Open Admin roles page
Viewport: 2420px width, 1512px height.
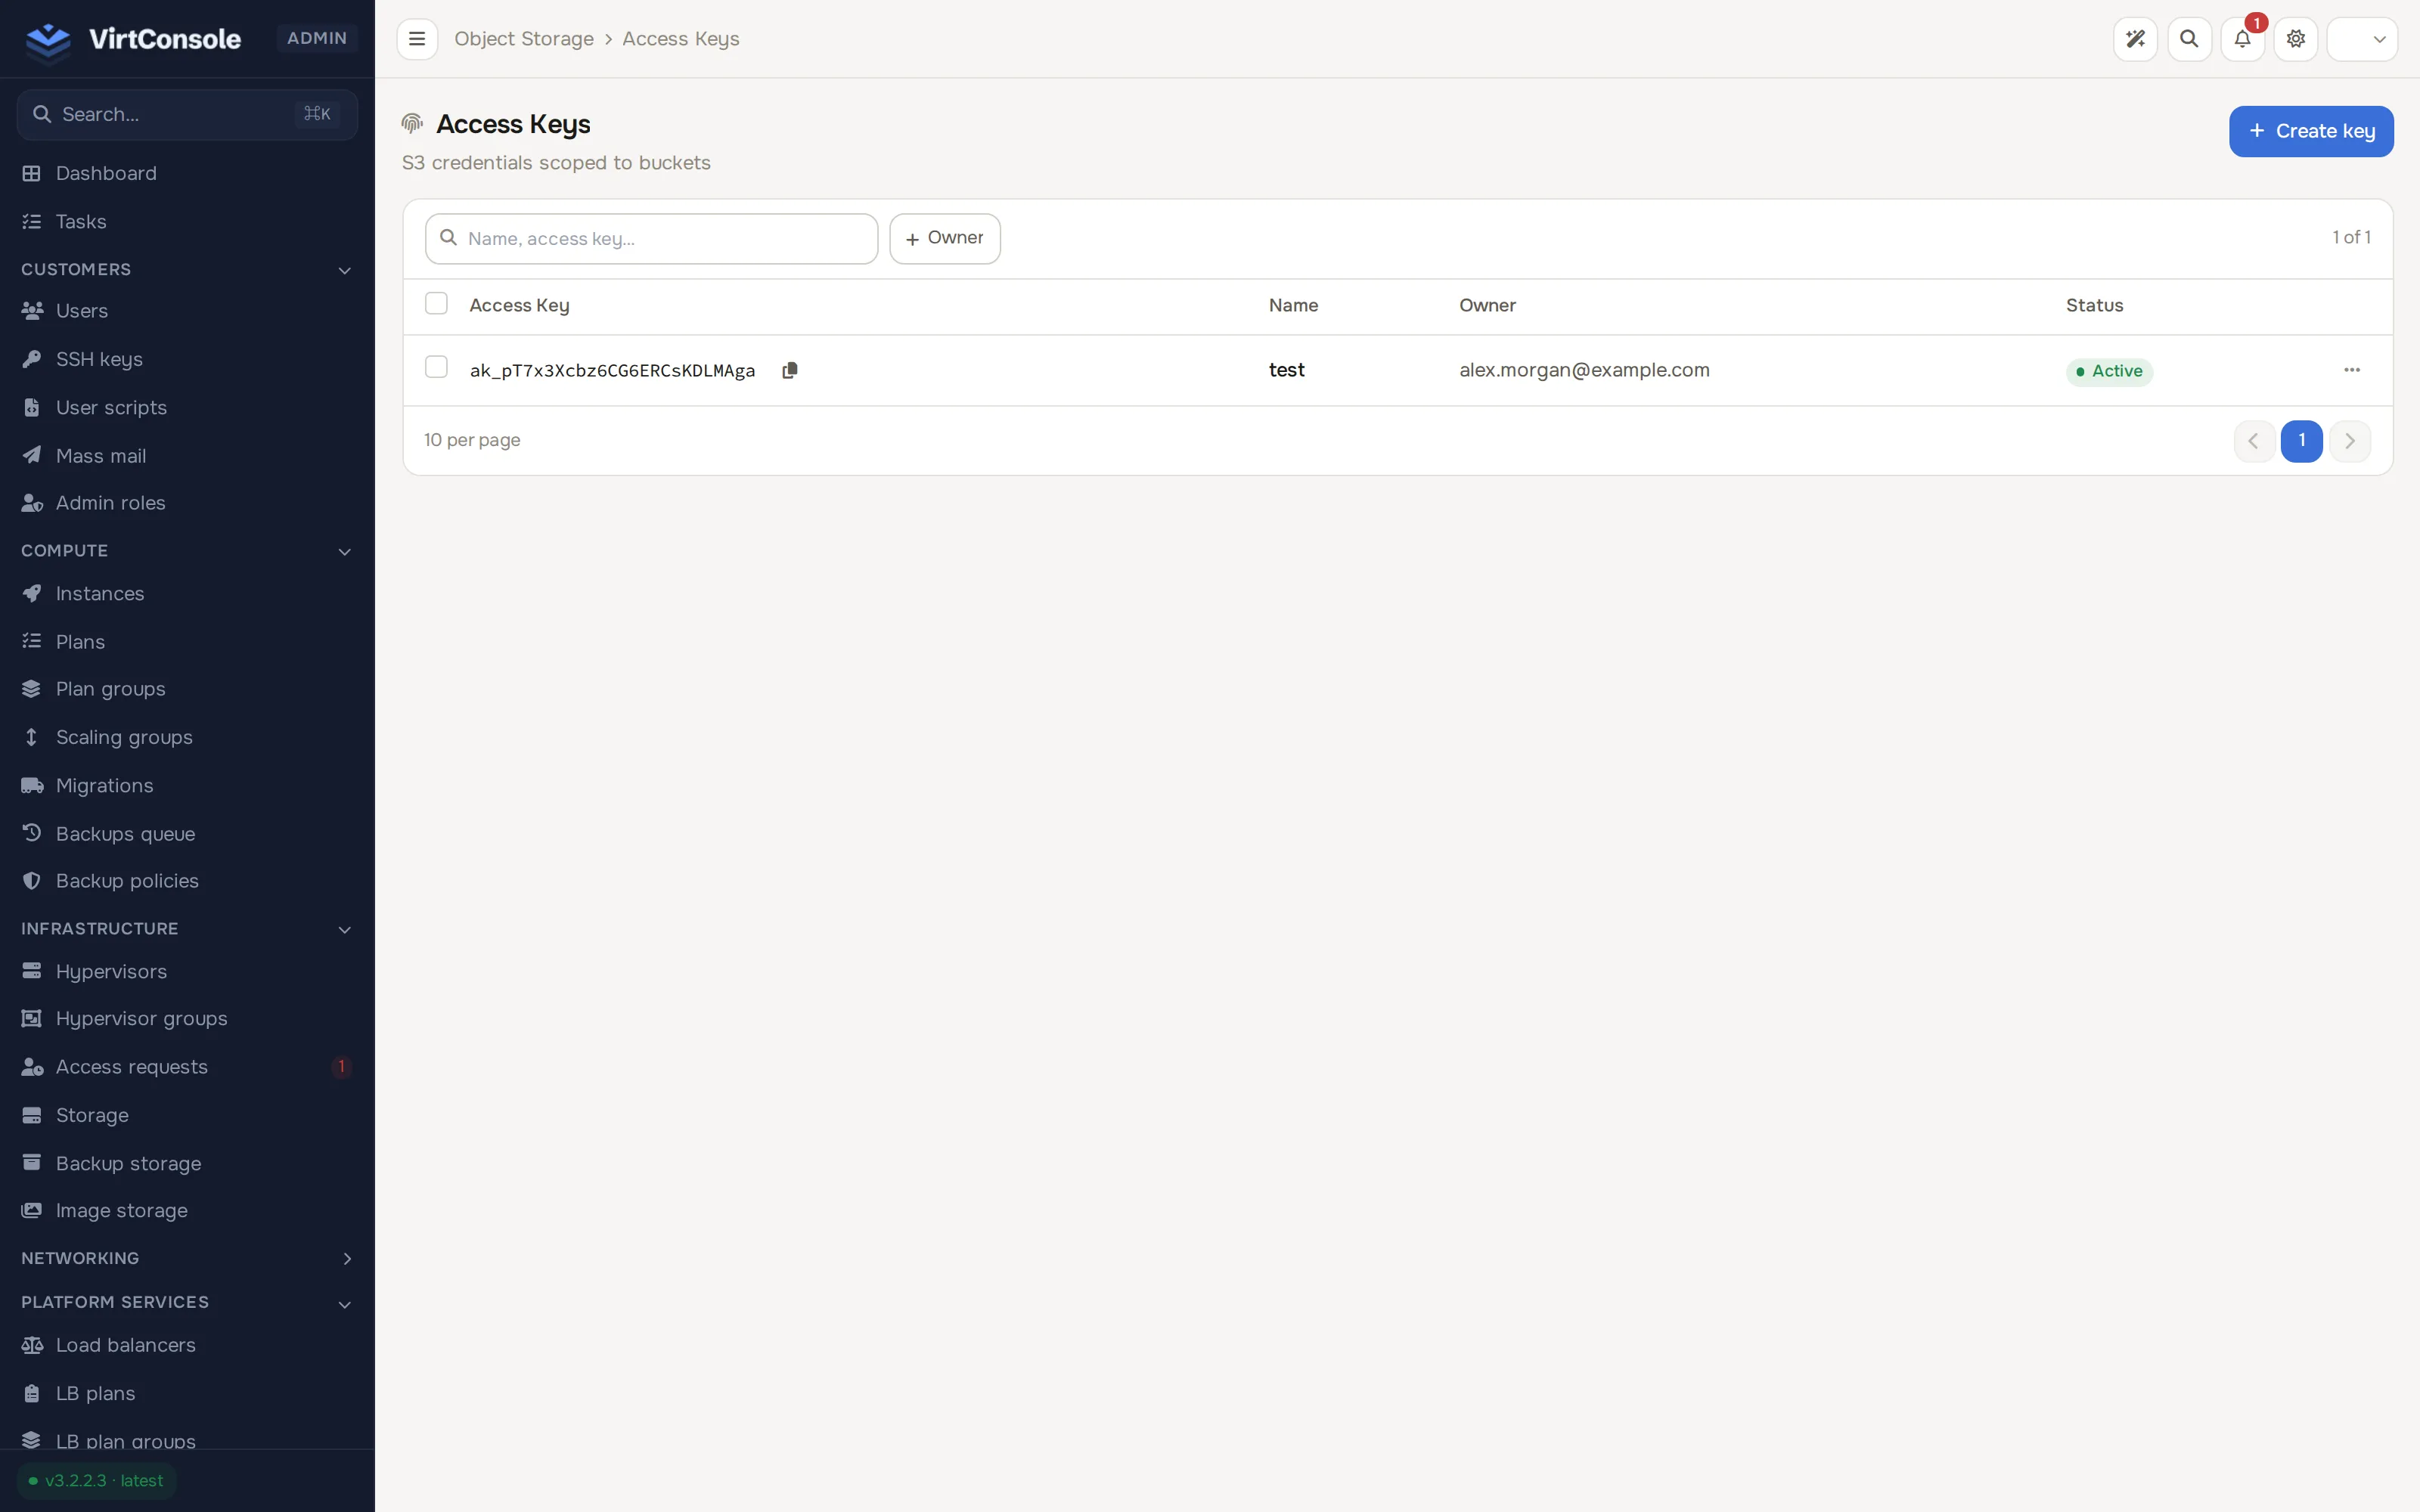[188, 503]
